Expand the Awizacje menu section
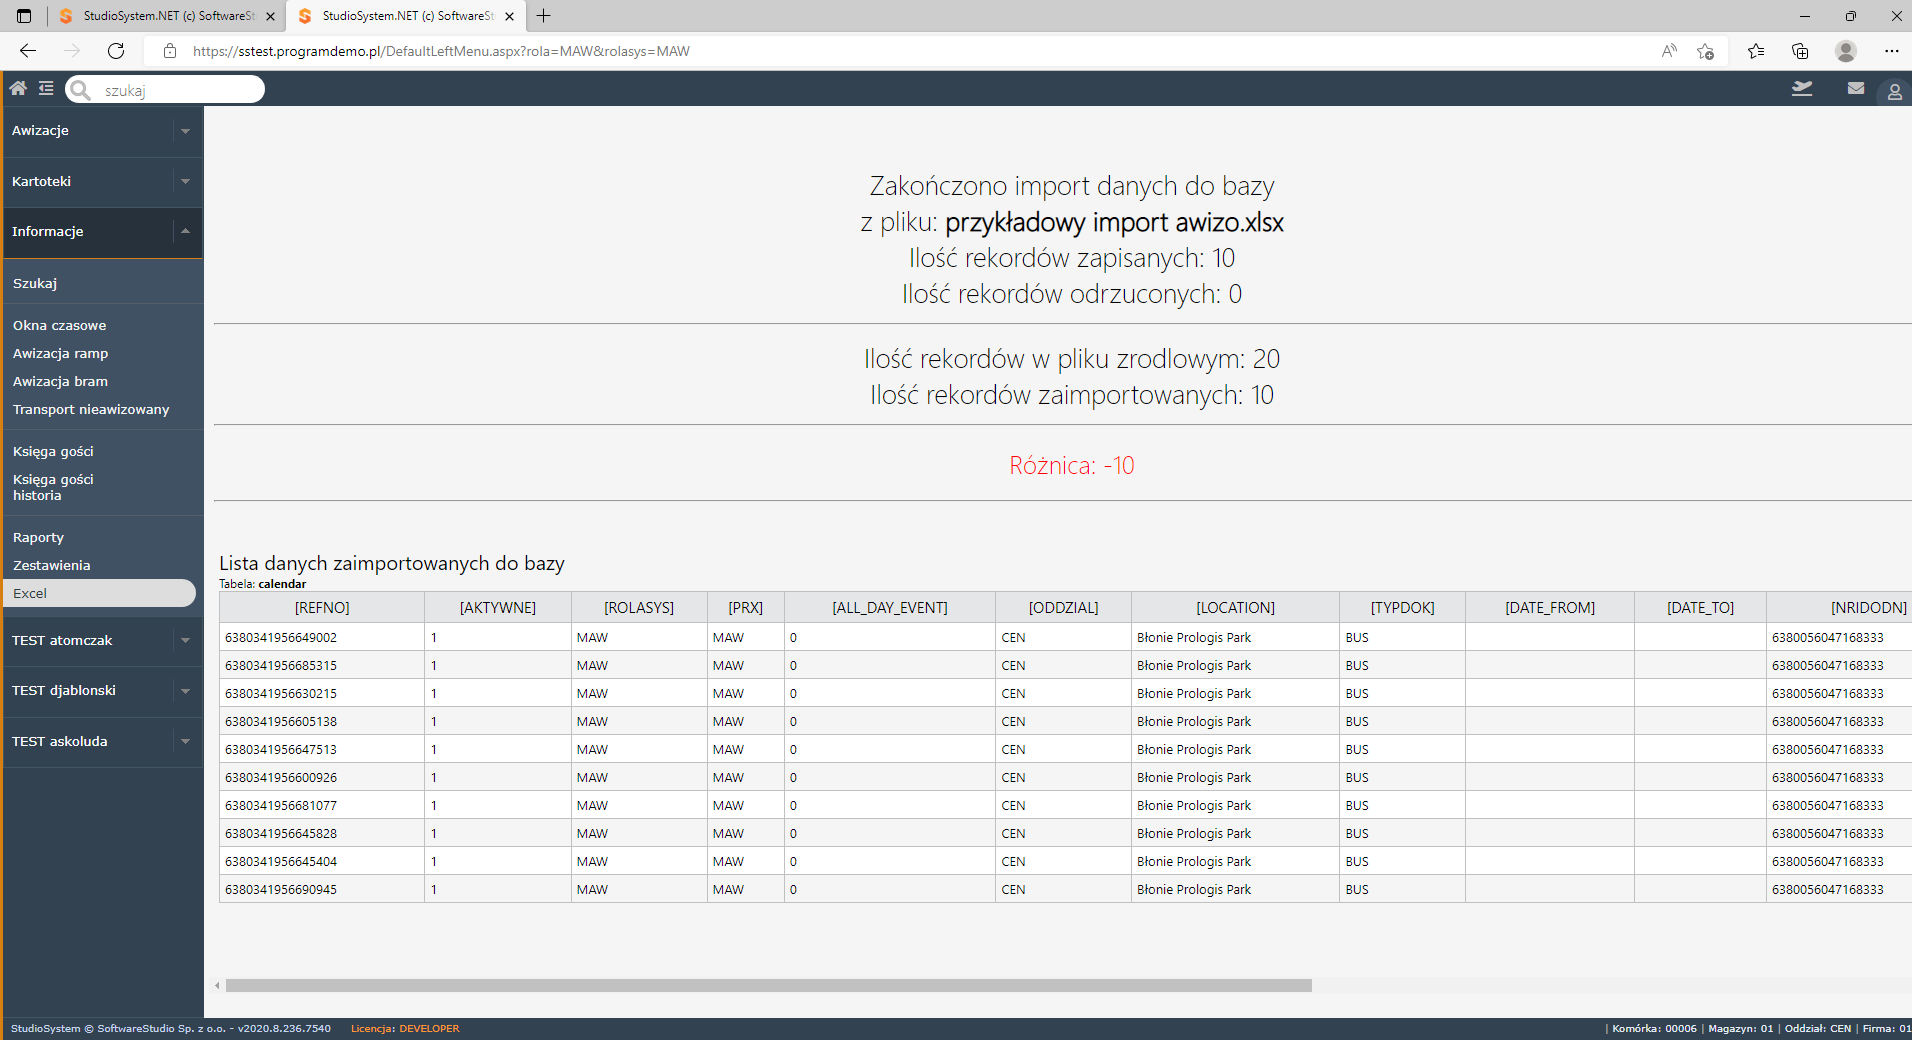 point(185,131)
